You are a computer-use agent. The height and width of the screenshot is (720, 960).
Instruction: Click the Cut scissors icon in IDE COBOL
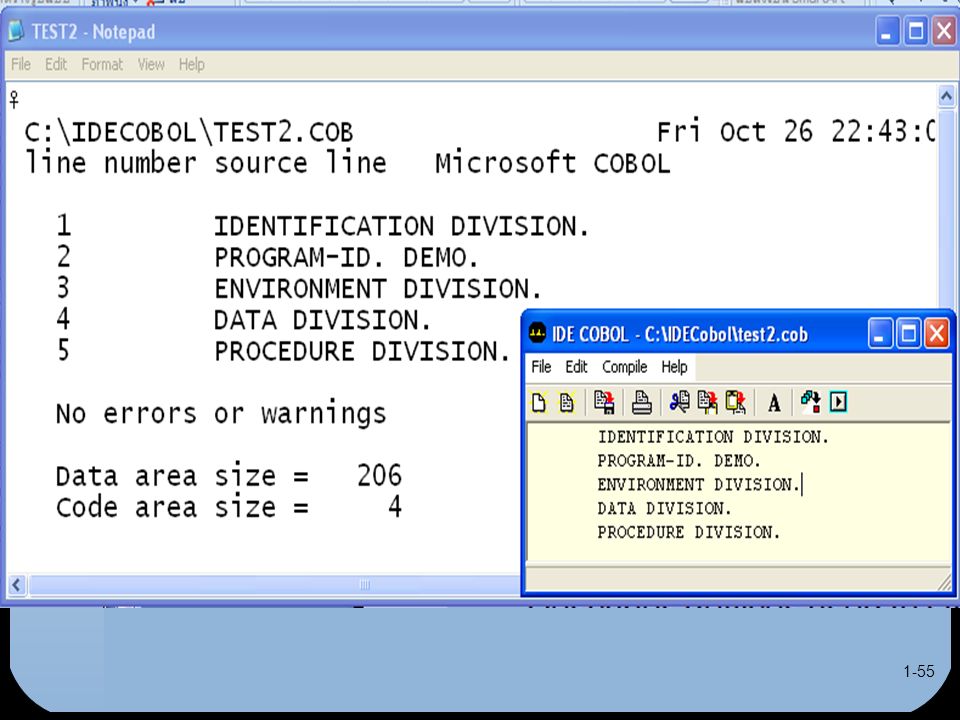679,402
